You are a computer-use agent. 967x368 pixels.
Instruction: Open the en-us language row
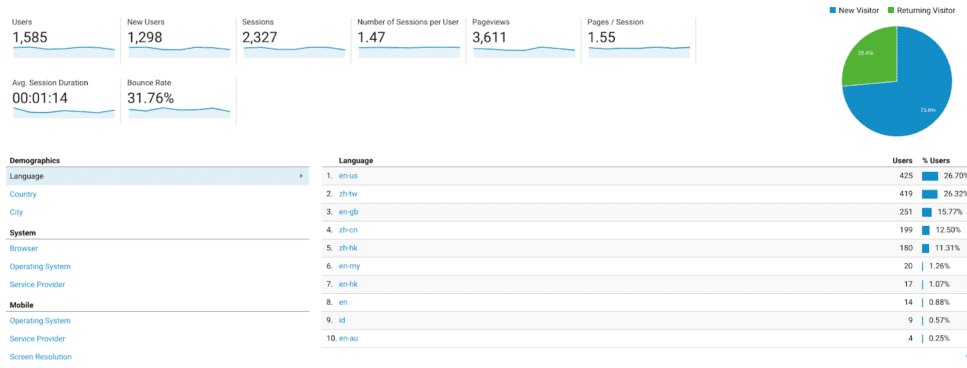(348, 176)
